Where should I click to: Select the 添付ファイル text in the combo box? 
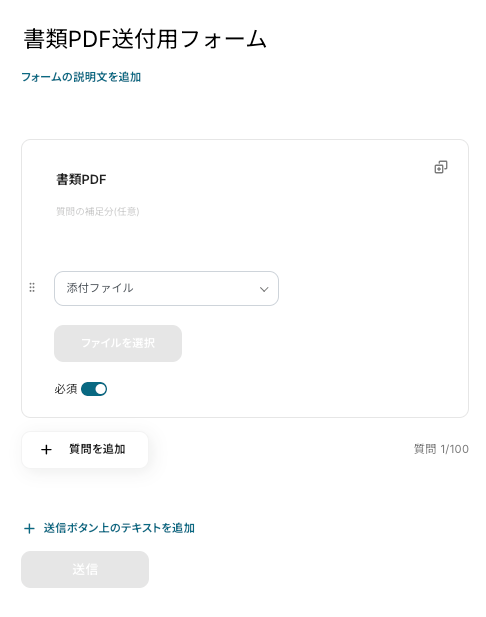coord(100,288)
